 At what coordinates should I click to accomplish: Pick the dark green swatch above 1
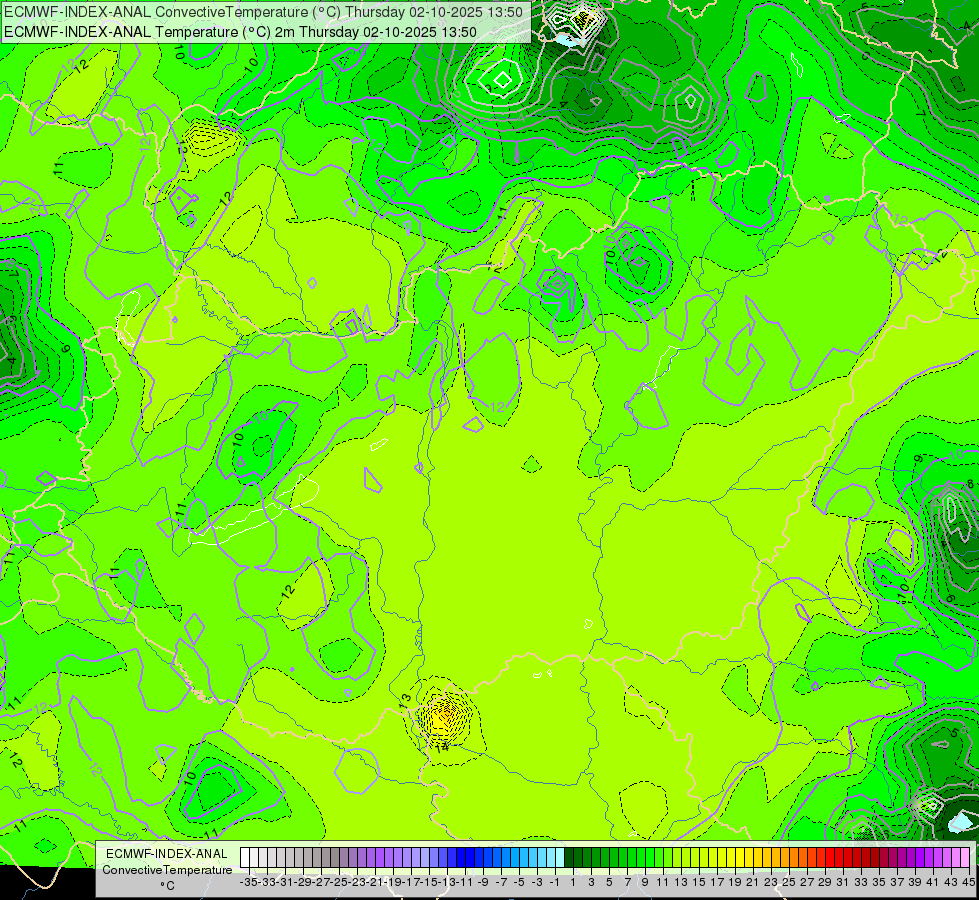coord(569,857)
